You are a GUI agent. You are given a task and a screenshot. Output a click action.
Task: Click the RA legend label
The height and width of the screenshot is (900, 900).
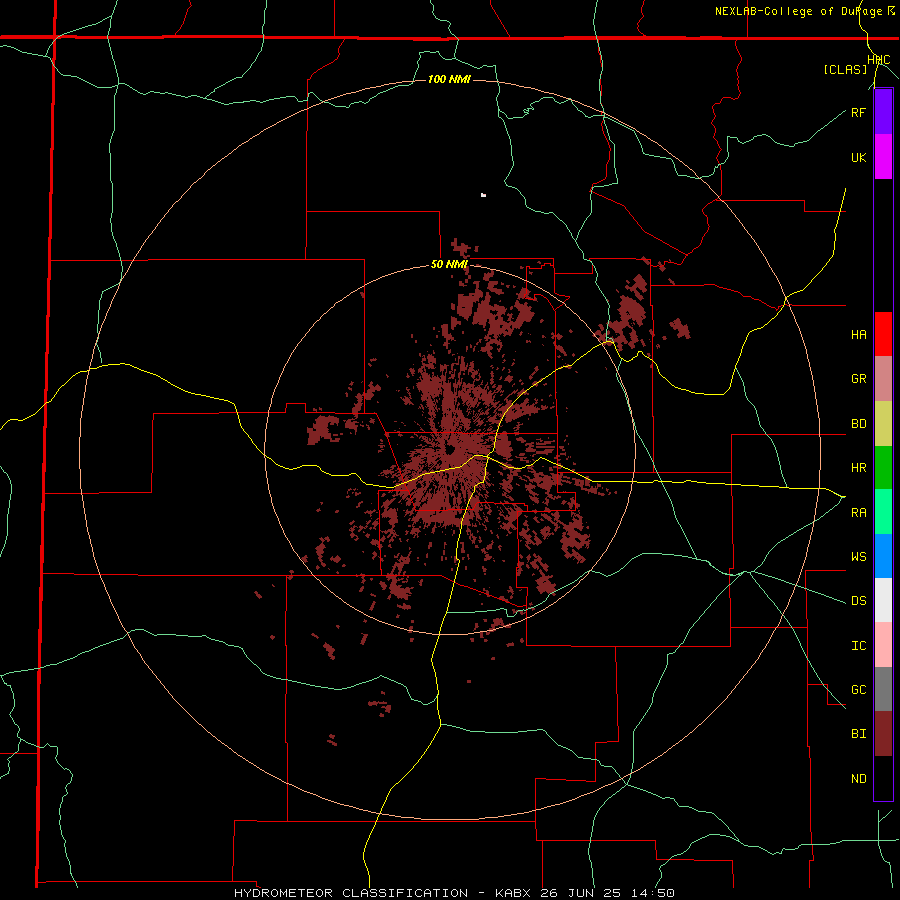point(858,513)
